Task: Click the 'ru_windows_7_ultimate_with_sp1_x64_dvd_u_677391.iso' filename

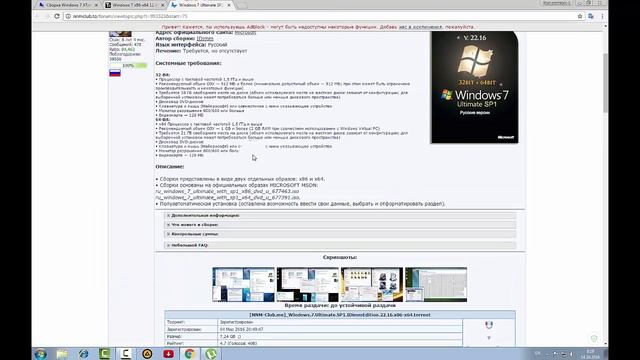Action: point(228,197)
